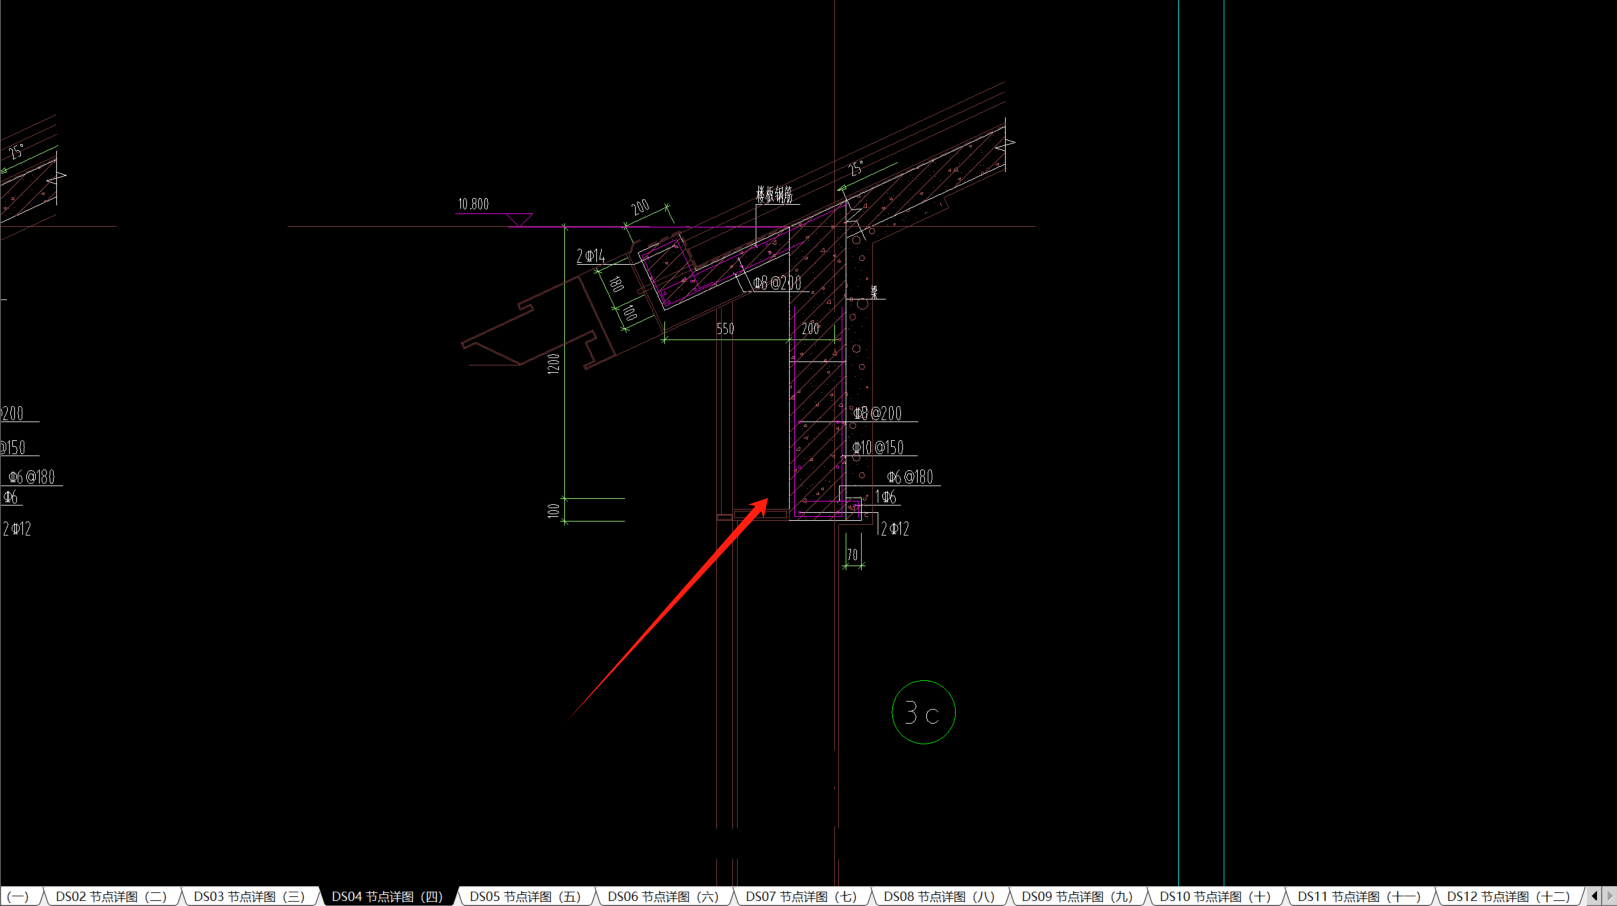Screen dimensions: 1617x906
Task: Select the 梁 beam label
Action: click(874, 292)
